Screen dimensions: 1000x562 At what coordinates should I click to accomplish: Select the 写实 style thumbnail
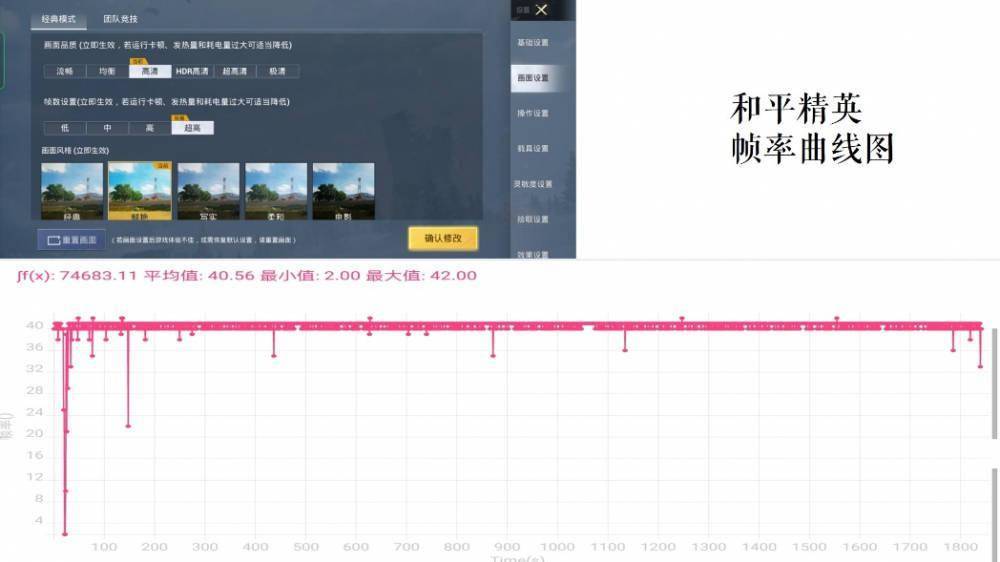[208, 191]
